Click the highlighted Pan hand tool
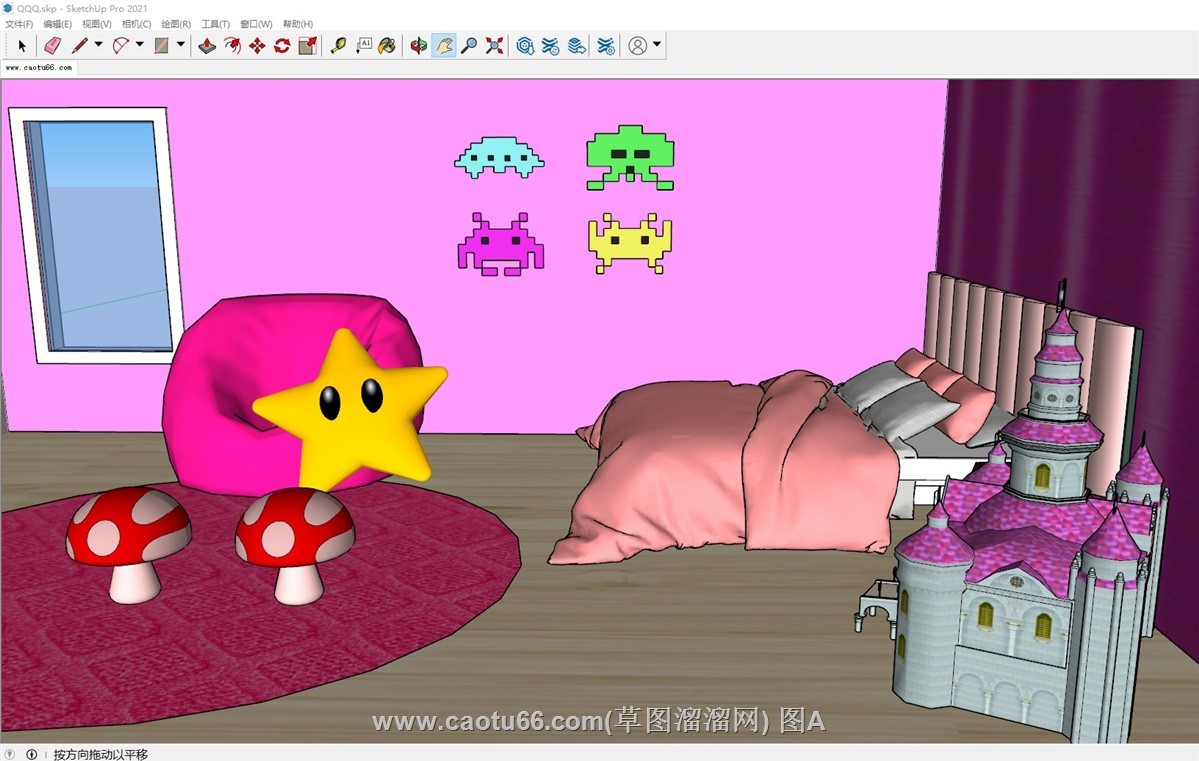The width and height of the screenshot is (1199, 761). point(444,46)
